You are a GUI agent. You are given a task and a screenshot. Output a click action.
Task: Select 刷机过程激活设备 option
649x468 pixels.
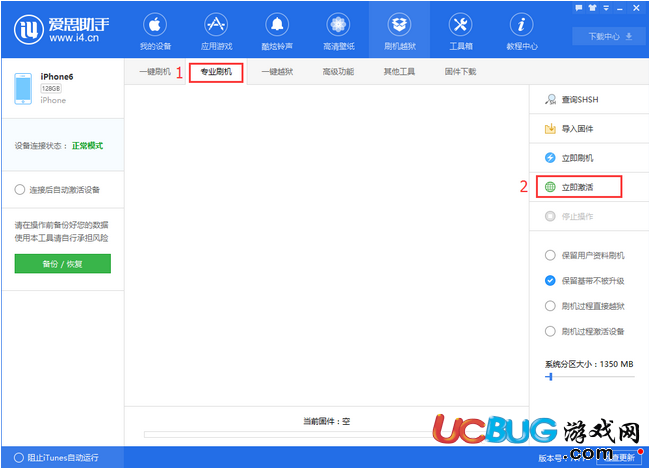point(550,331)
